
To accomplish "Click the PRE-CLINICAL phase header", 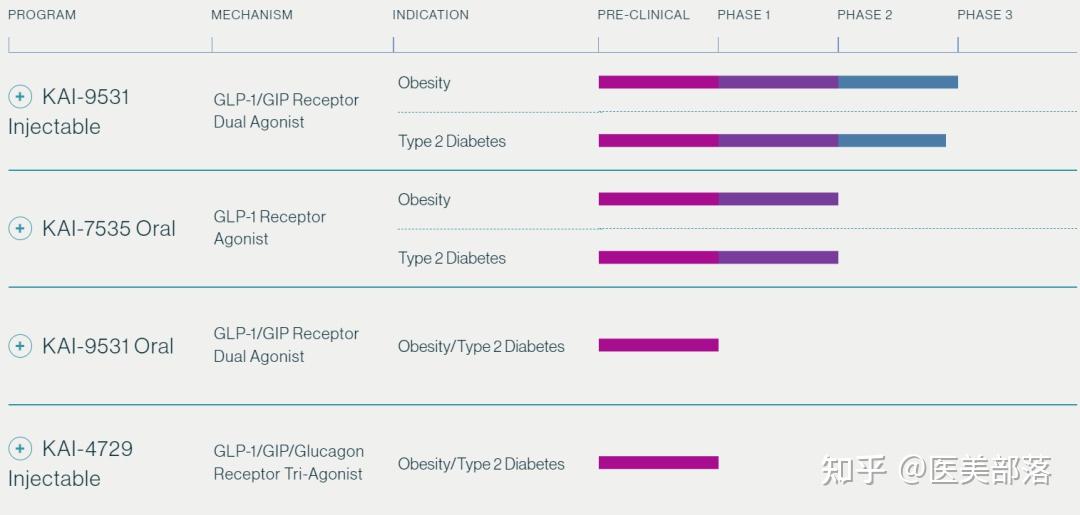I will coord(643,15).
